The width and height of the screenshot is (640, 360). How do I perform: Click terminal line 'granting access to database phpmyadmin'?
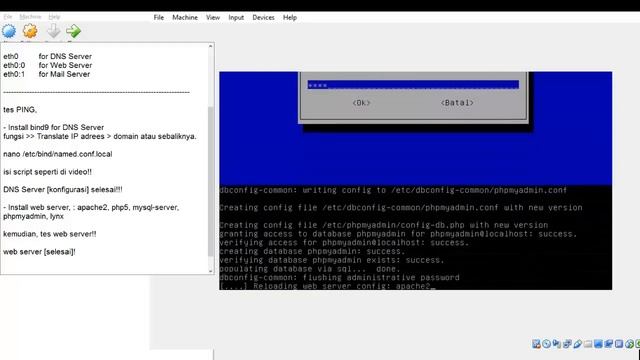pos(398,234)
